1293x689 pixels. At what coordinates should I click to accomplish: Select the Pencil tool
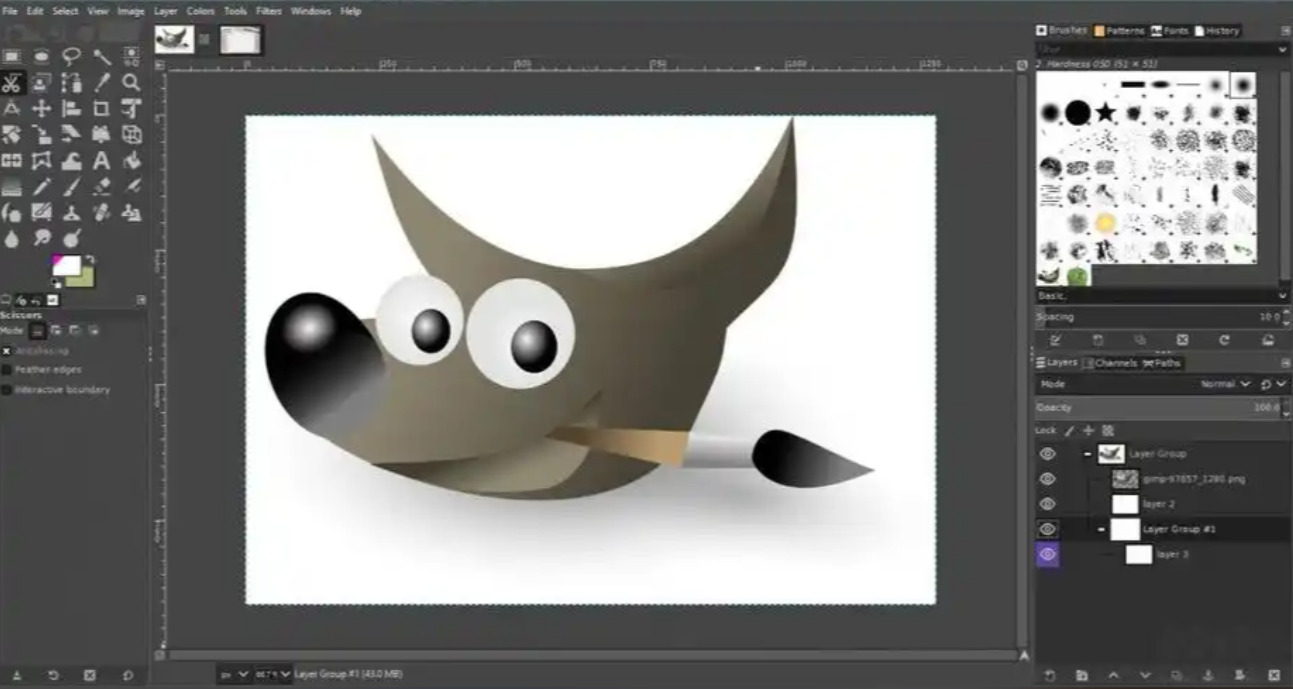pyautogui.click(x=41, y=187)
